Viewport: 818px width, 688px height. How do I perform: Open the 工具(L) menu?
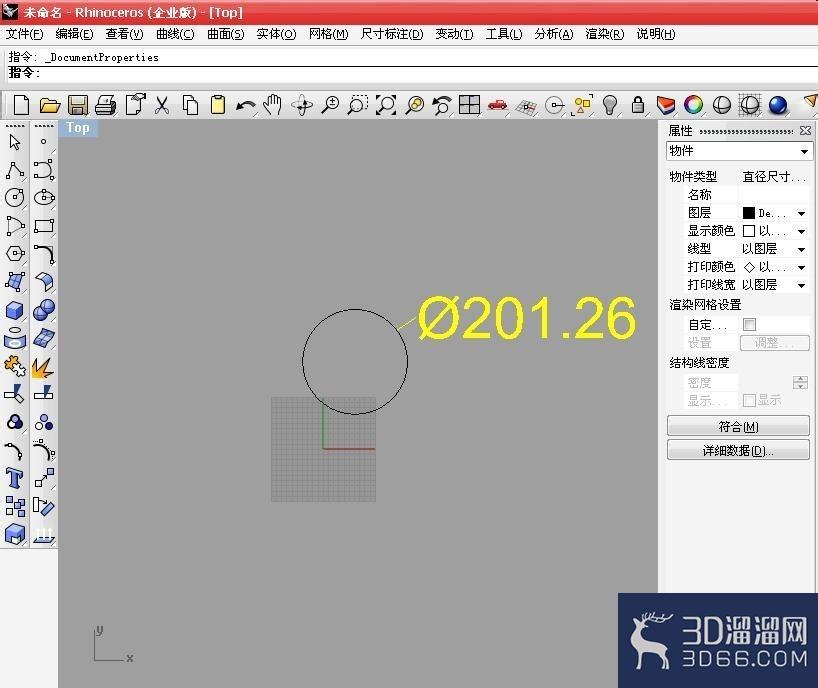tap(503, 34)
